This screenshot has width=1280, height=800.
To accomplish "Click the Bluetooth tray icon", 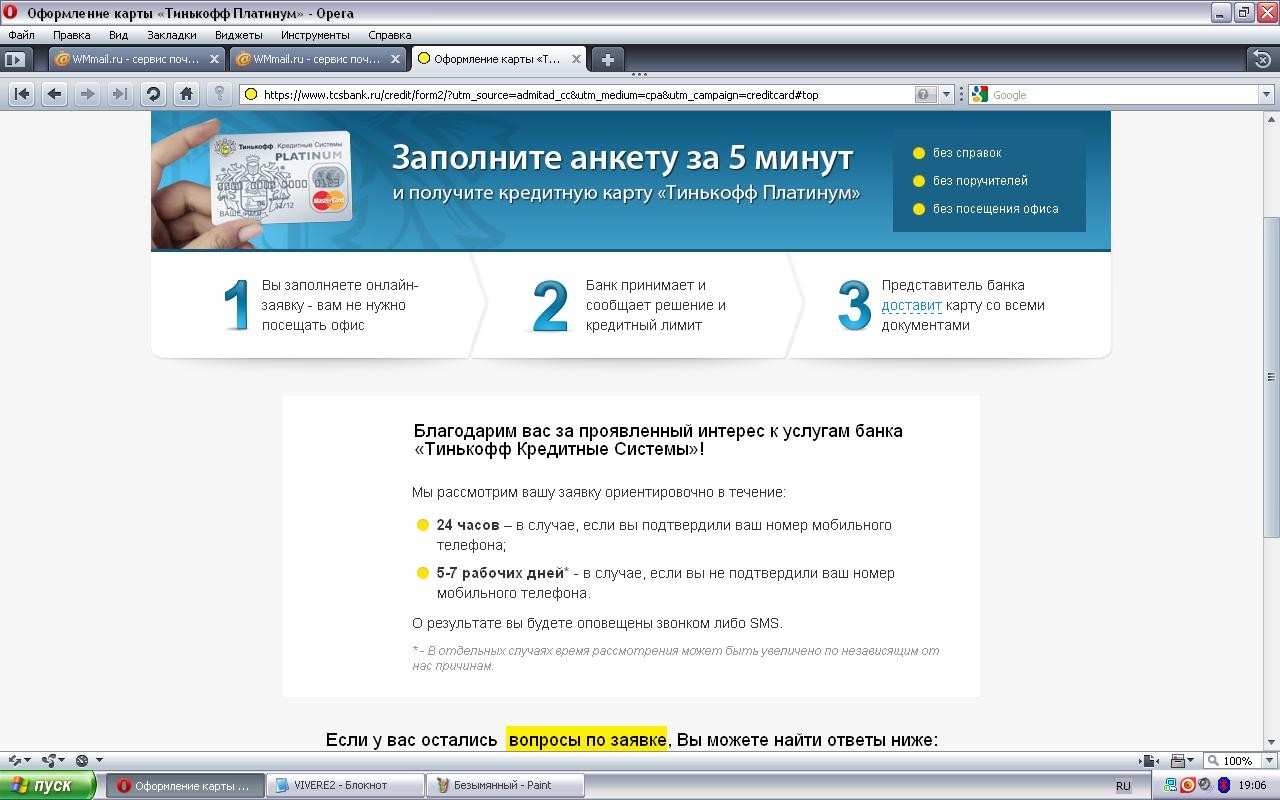I will 1224,786.
